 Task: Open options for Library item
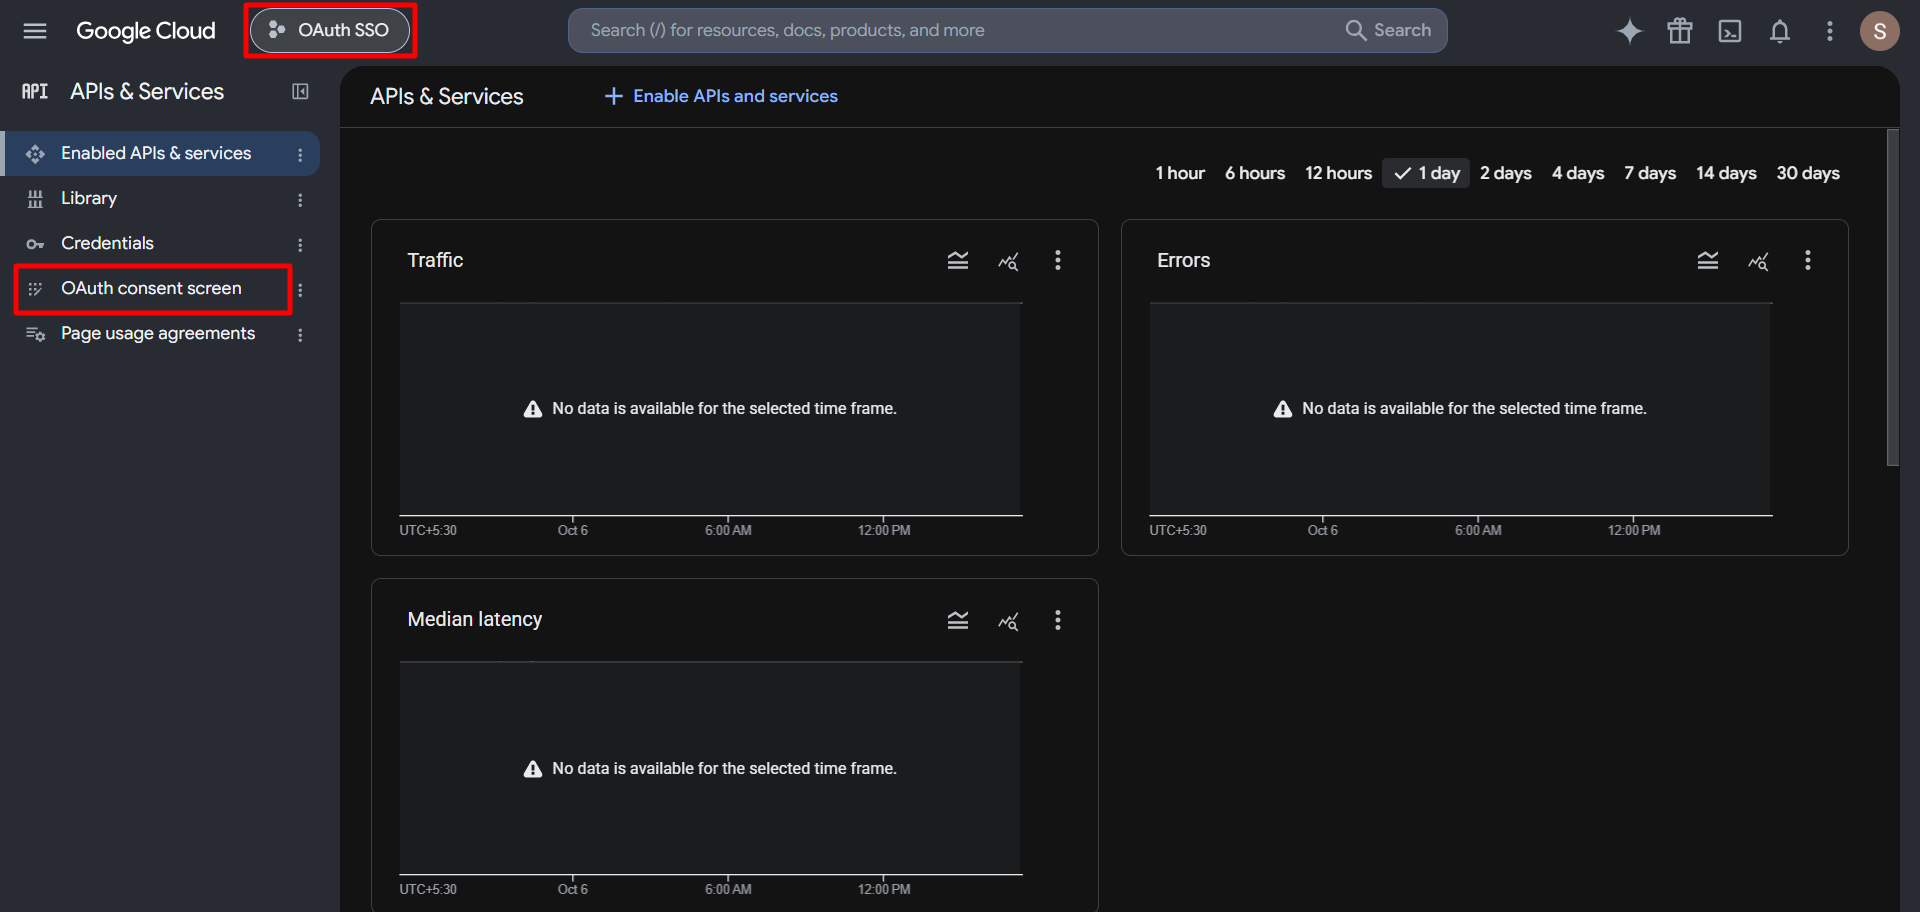(x=300, y=200)
